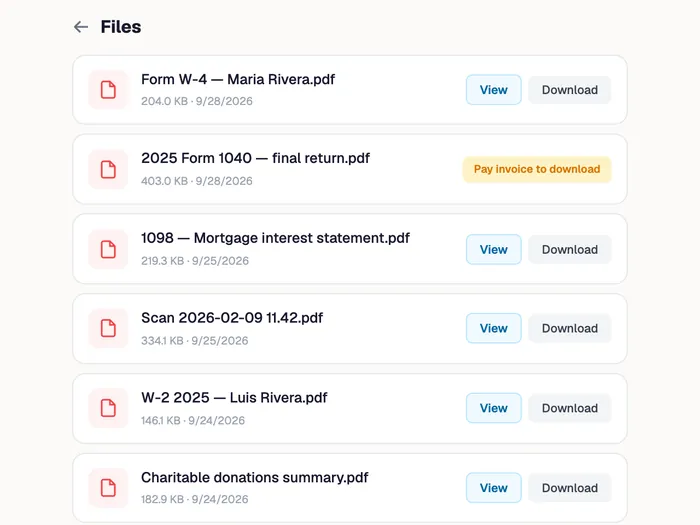Screen dimensions: 700x525
Task: Select file name Scan 2026-02-09 11.42.pdf
Action: (x=232, y=318)
